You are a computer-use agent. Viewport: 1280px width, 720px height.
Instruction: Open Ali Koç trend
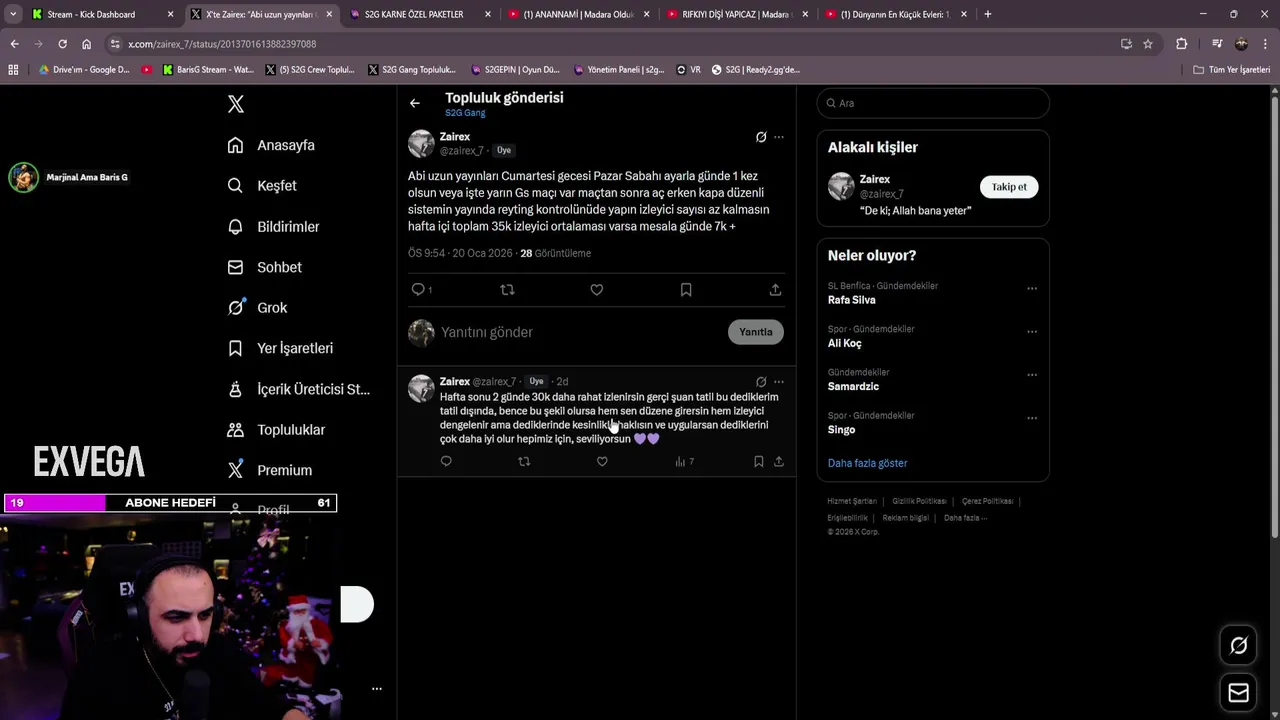click(x=844, y=343)
